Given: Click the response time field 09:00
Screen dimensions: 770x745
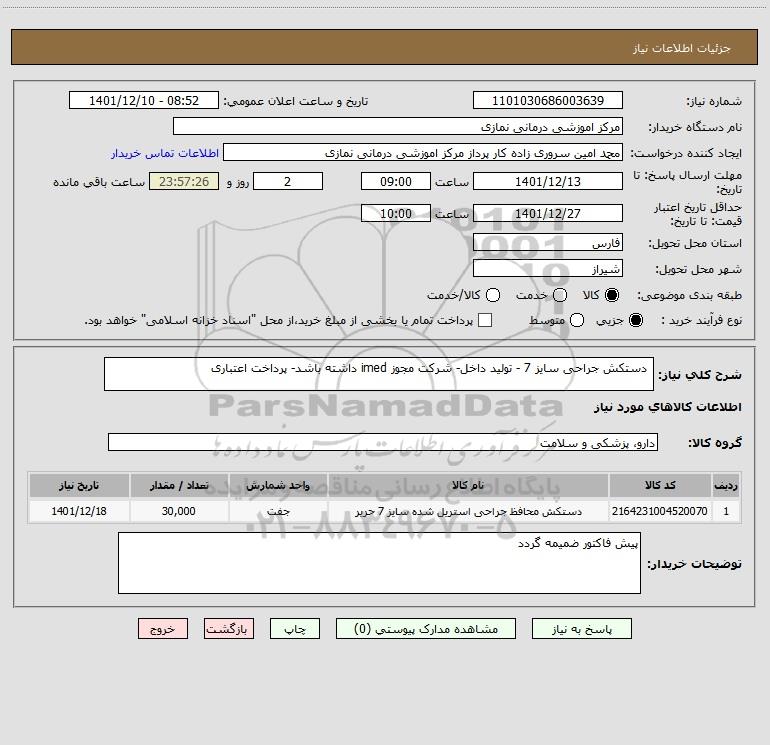Looking at the screenshot, I should click(x=396, y=181).
